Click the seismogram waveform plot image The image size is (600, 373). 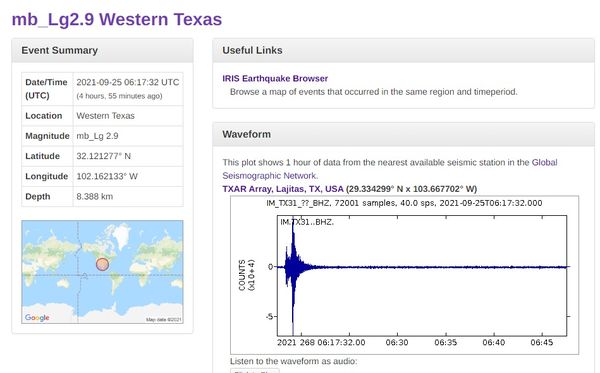[x=404, y=275]
